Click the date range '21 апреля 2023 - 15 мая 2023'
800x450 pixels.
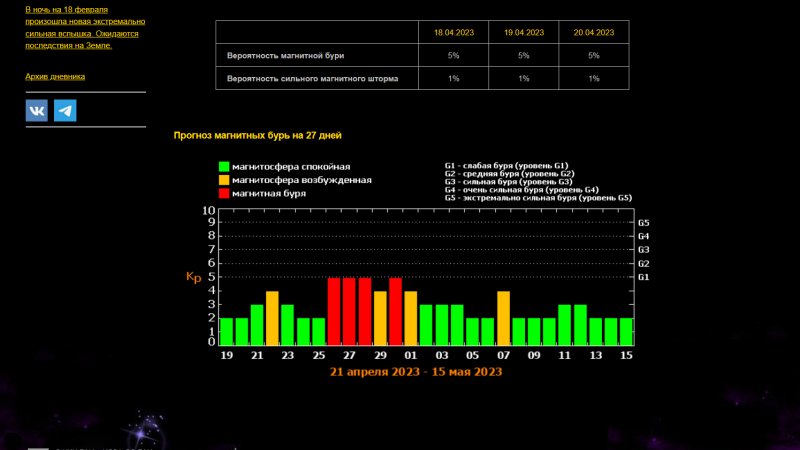(x=416, y=372)
